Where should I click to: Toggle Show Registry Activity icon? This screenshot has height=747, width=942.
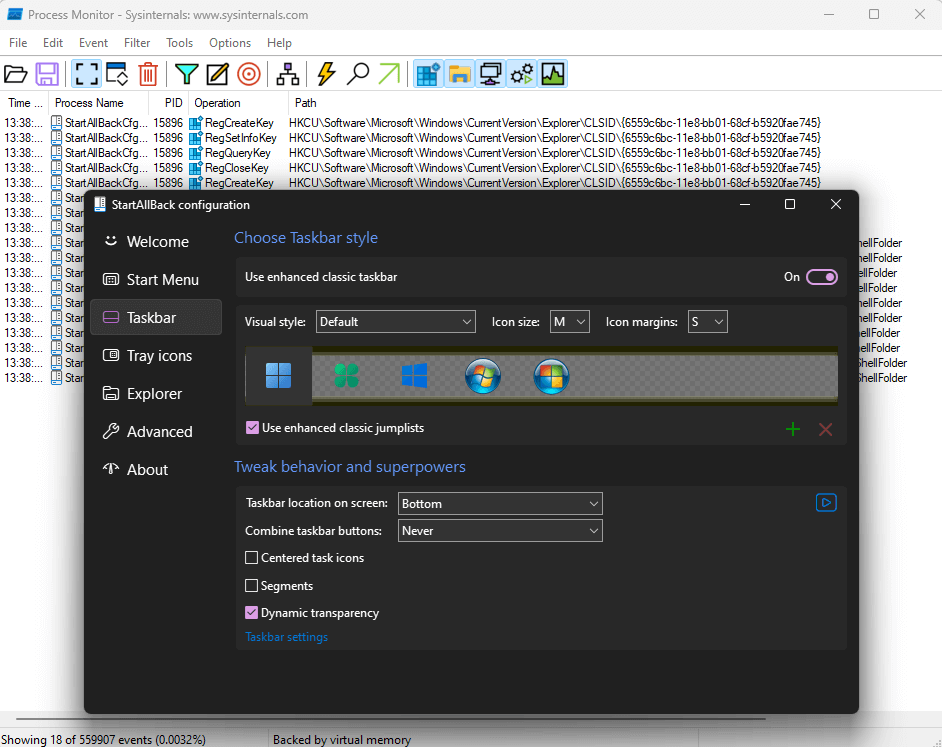428,75
